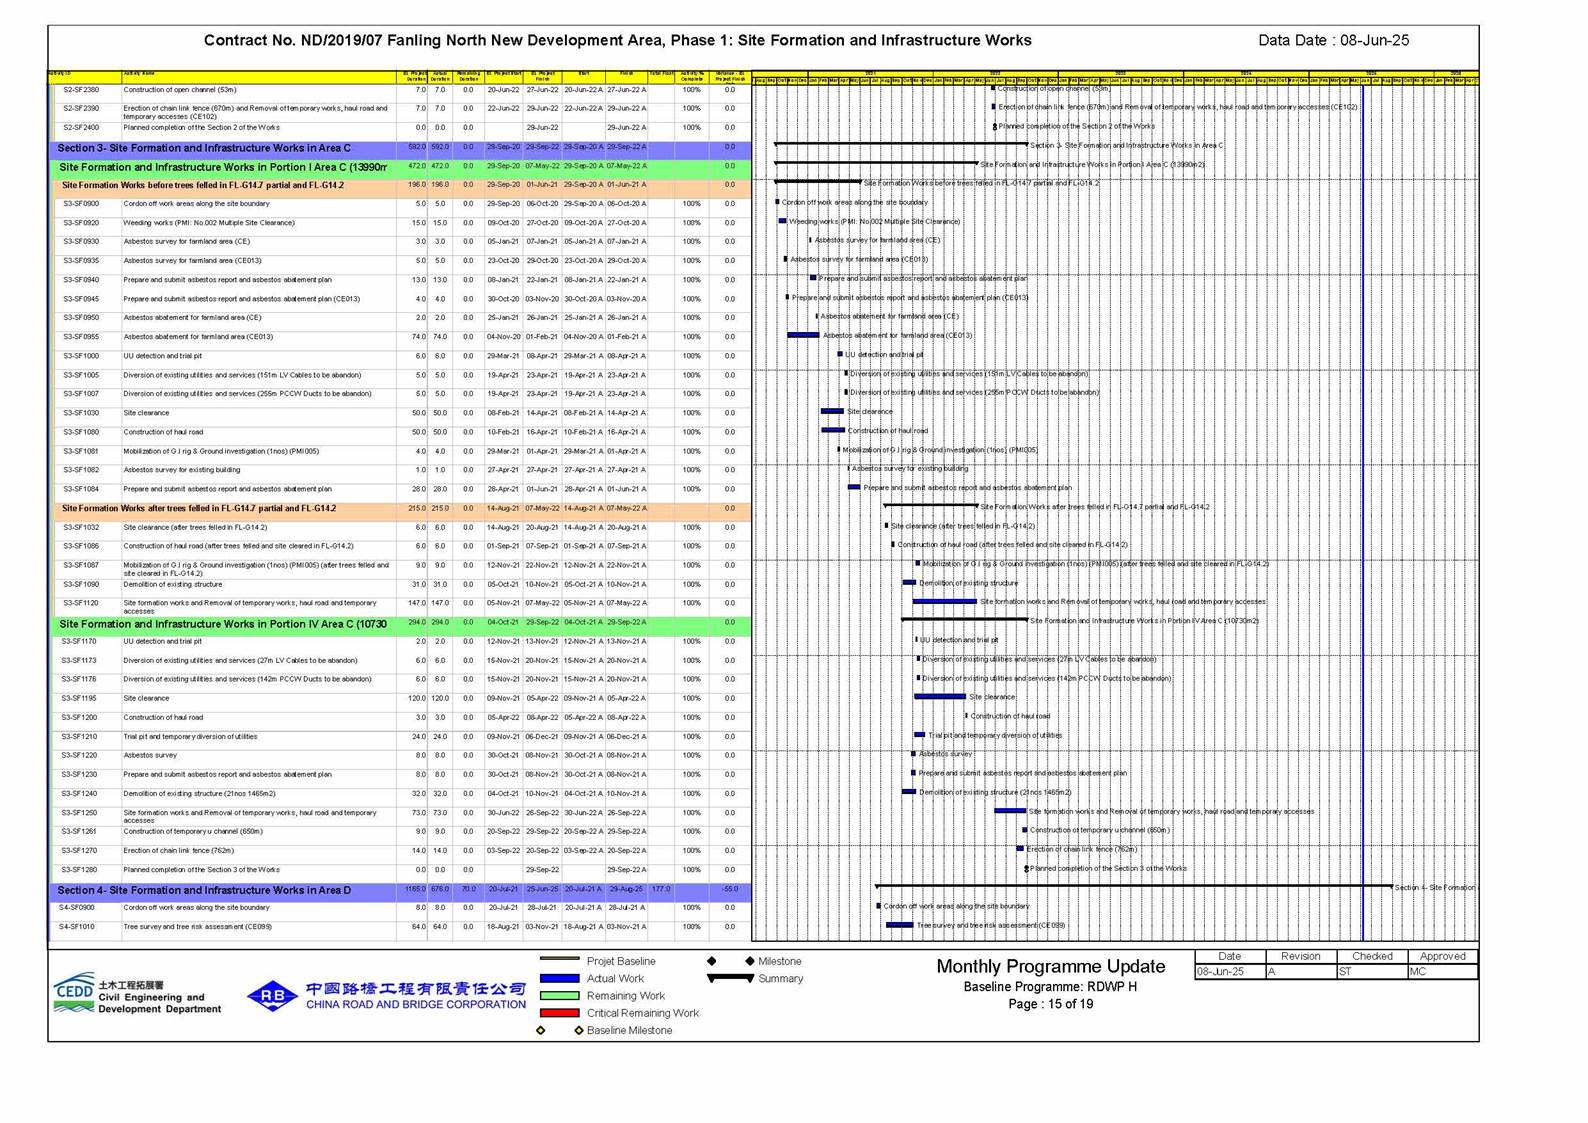The width and height of the screenshot is (1588, 1123).
Task: Click the green Remaining Work legend swatch
Action: 559,995
